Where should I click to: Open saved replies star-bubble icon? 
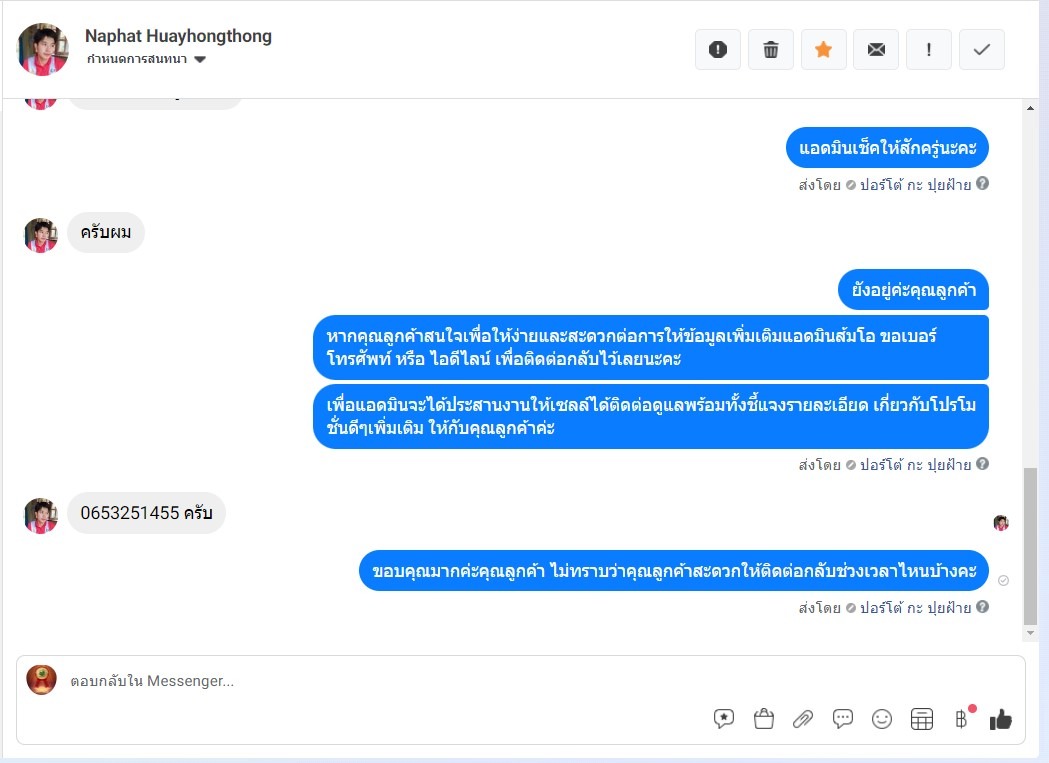tap(724, 719)
